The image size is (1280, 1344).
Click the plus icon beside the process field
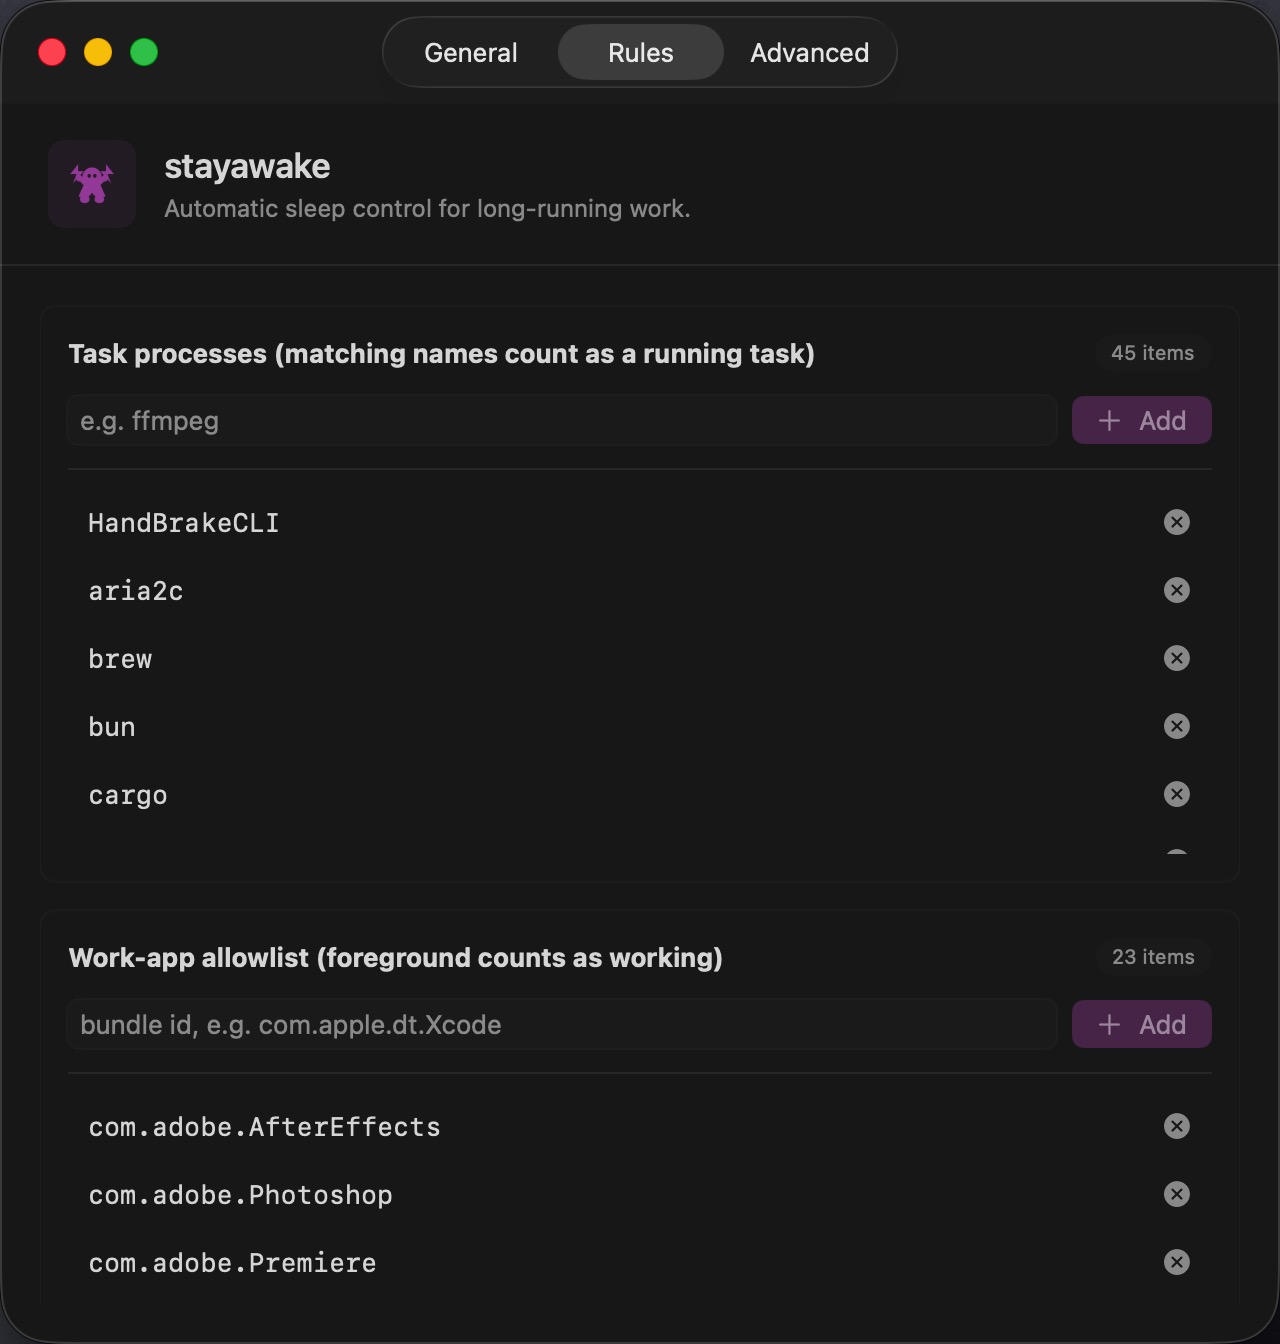click(1110, 420)
